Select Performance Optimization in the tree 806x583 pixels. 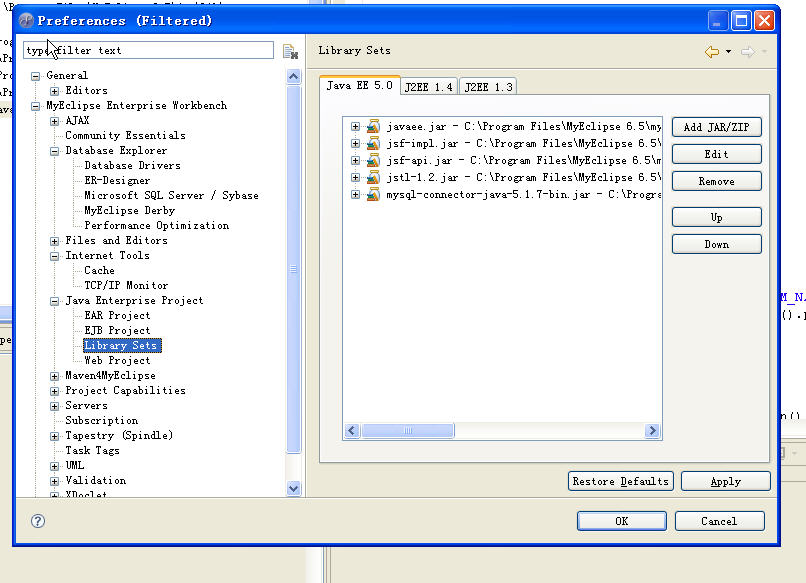(x=157, y=226)
